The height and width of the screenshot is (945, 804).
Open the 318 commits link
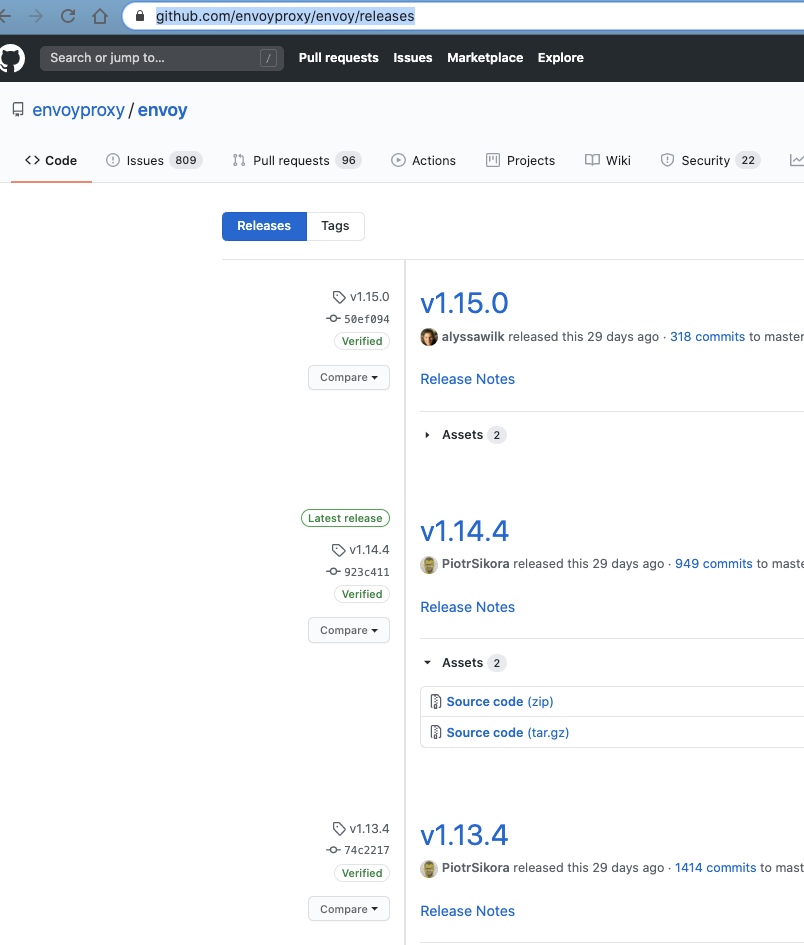pyautogui.click(x=708, y=337)
